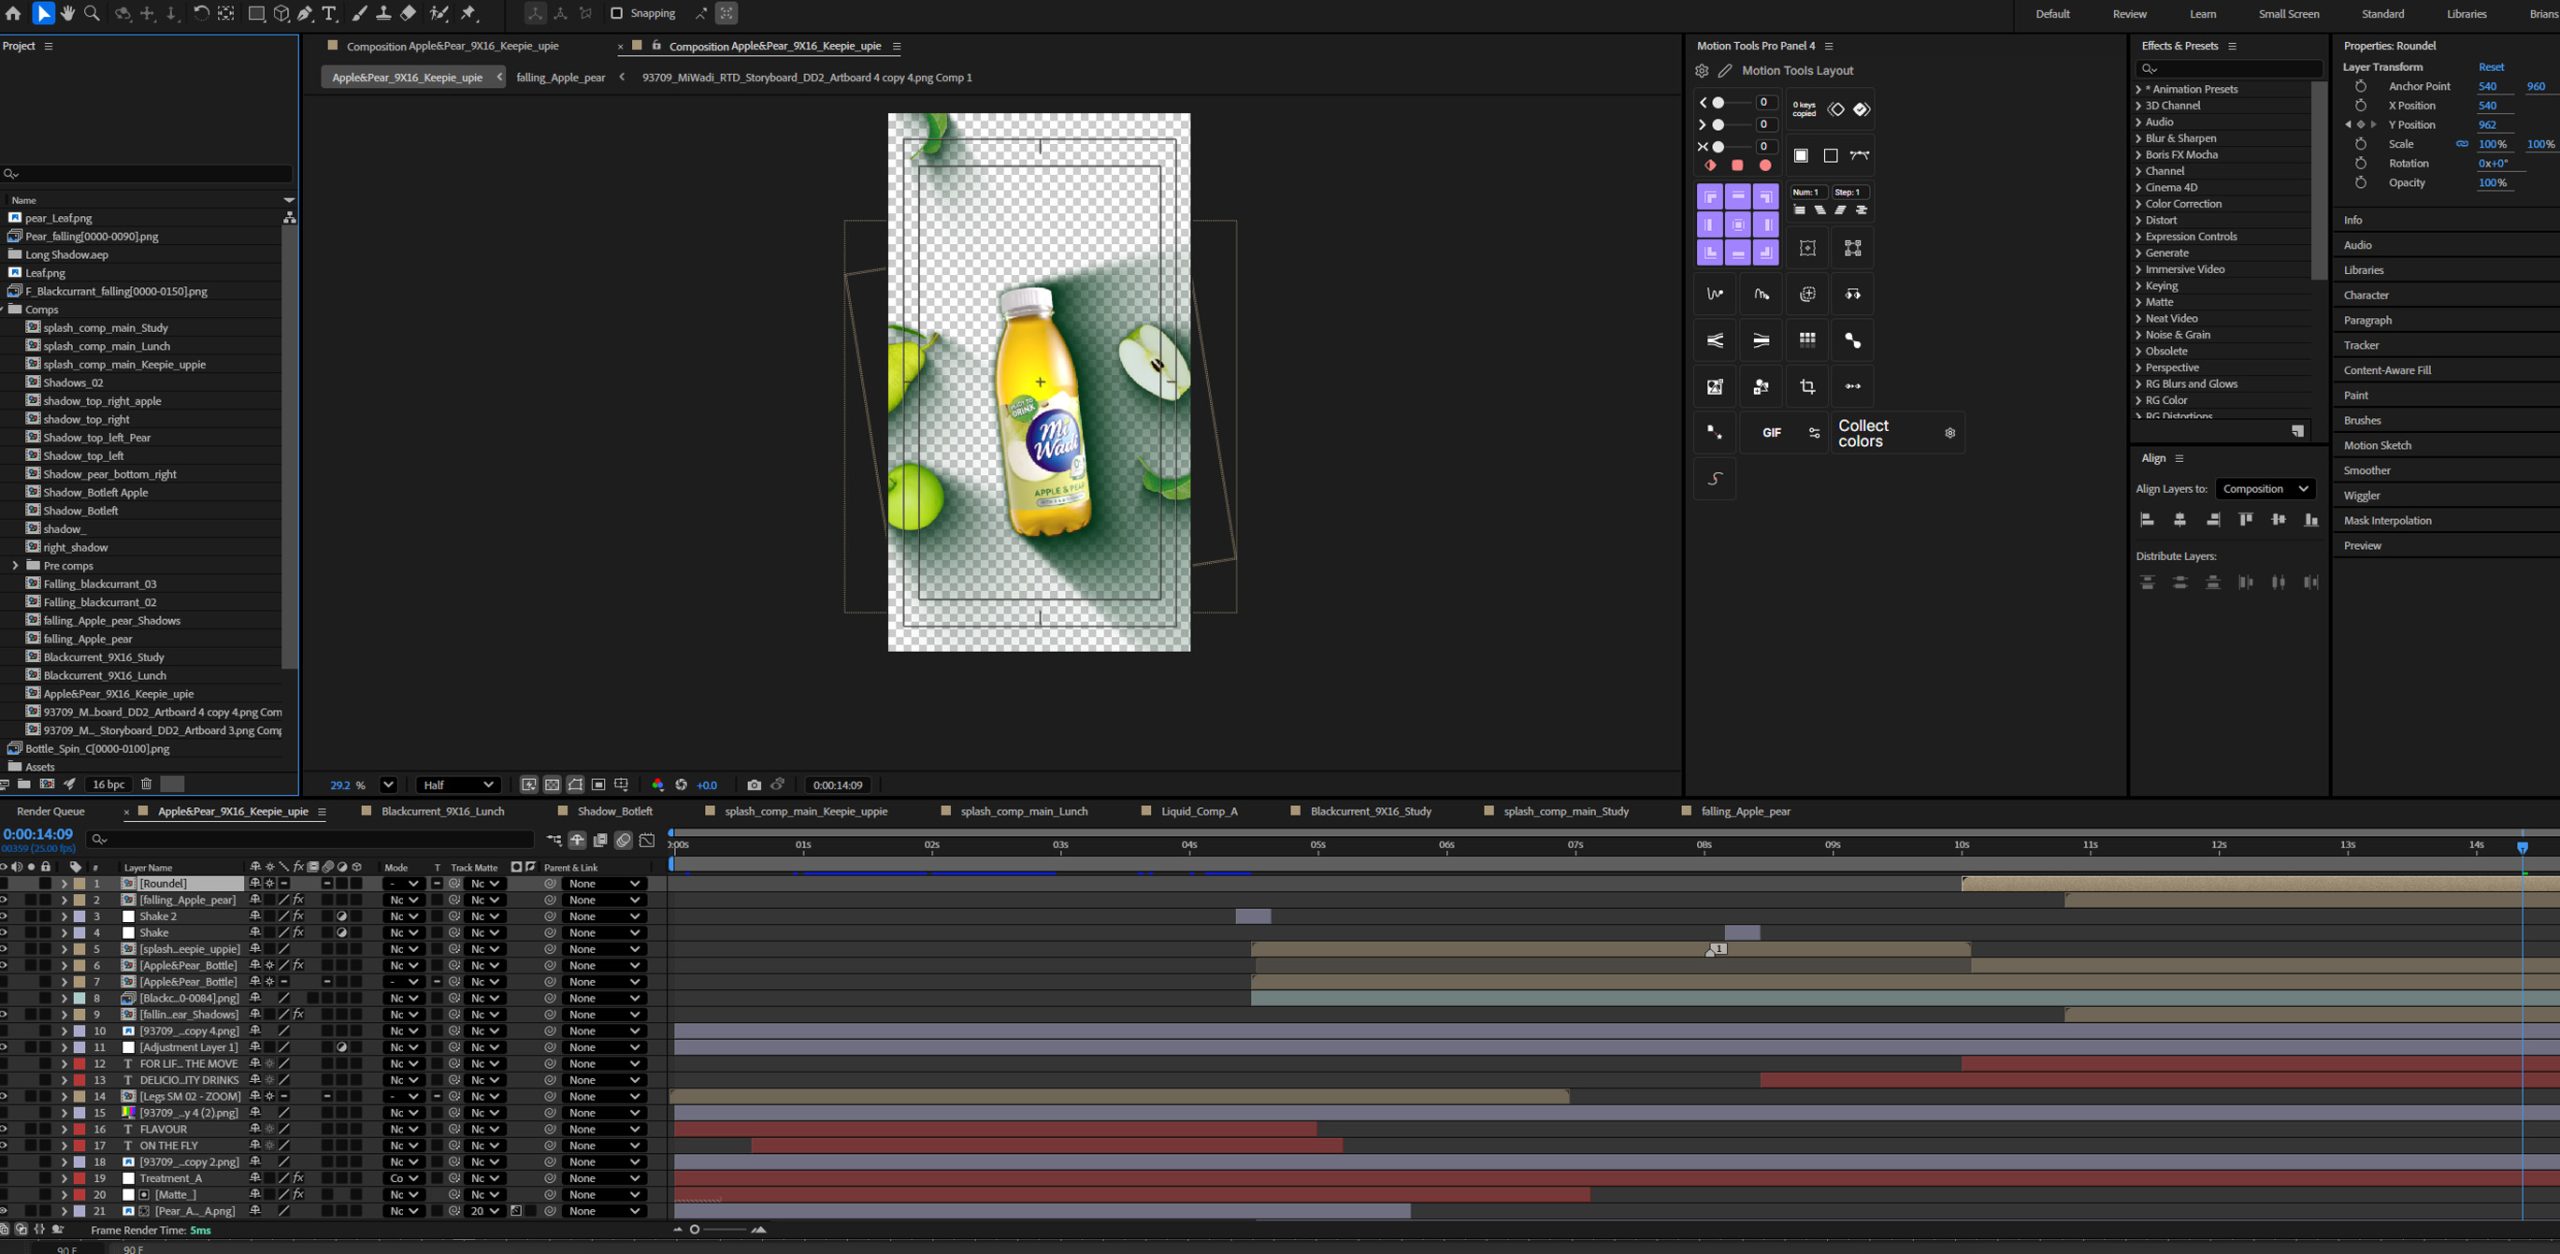
Task: Open the Review workspace
Action: [x=2129, y=14]
